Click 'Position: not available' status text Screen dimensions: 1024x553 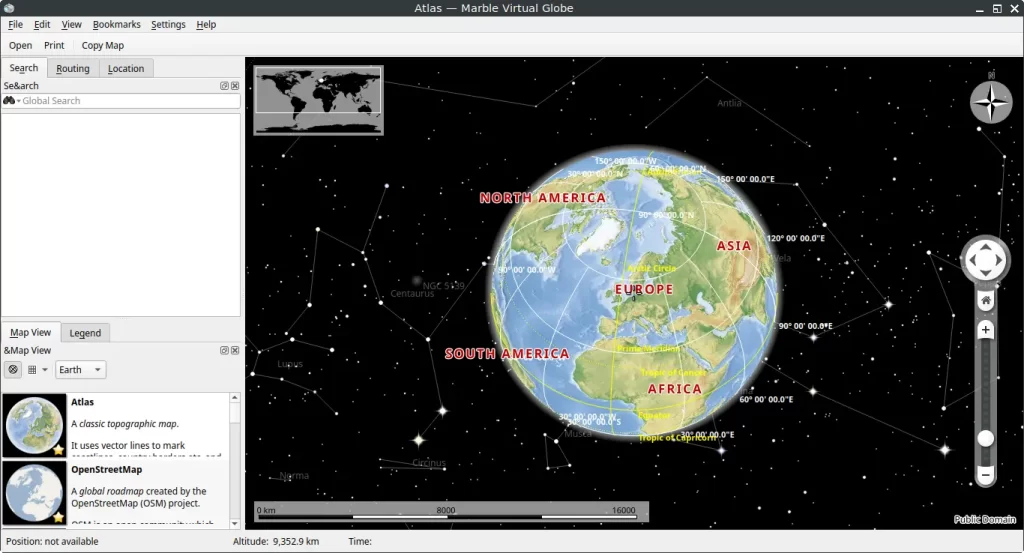pyautogui.click(x=52, y=541)
